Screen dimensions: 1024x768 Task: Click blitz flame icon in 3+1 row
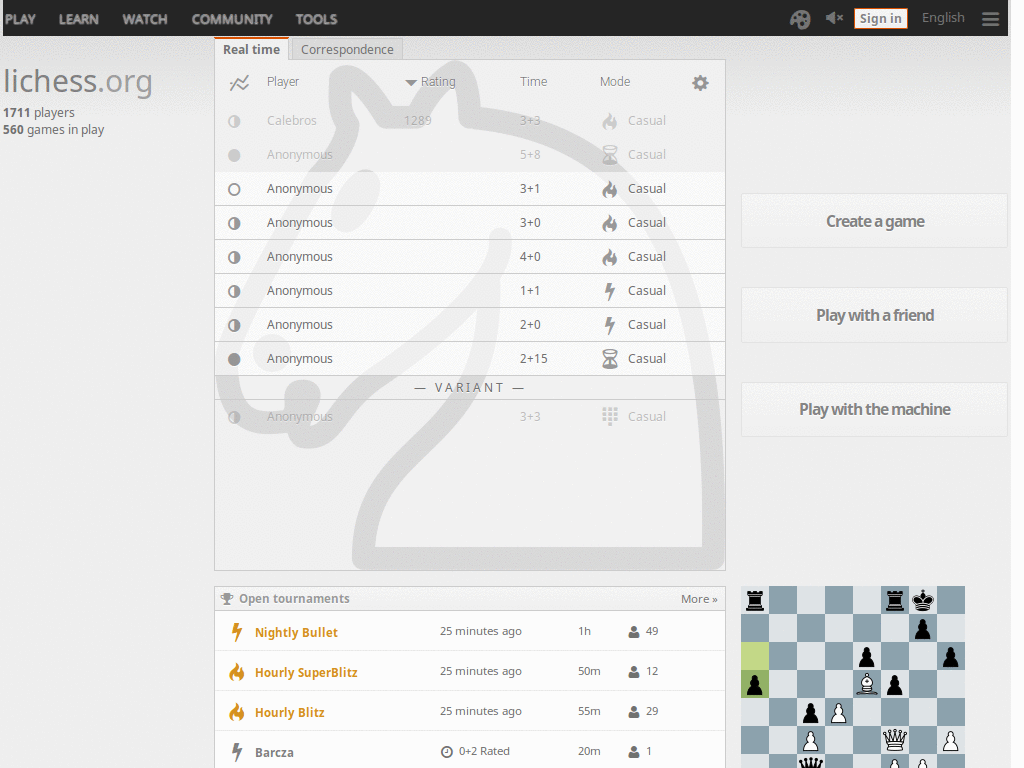coord(609,189)
